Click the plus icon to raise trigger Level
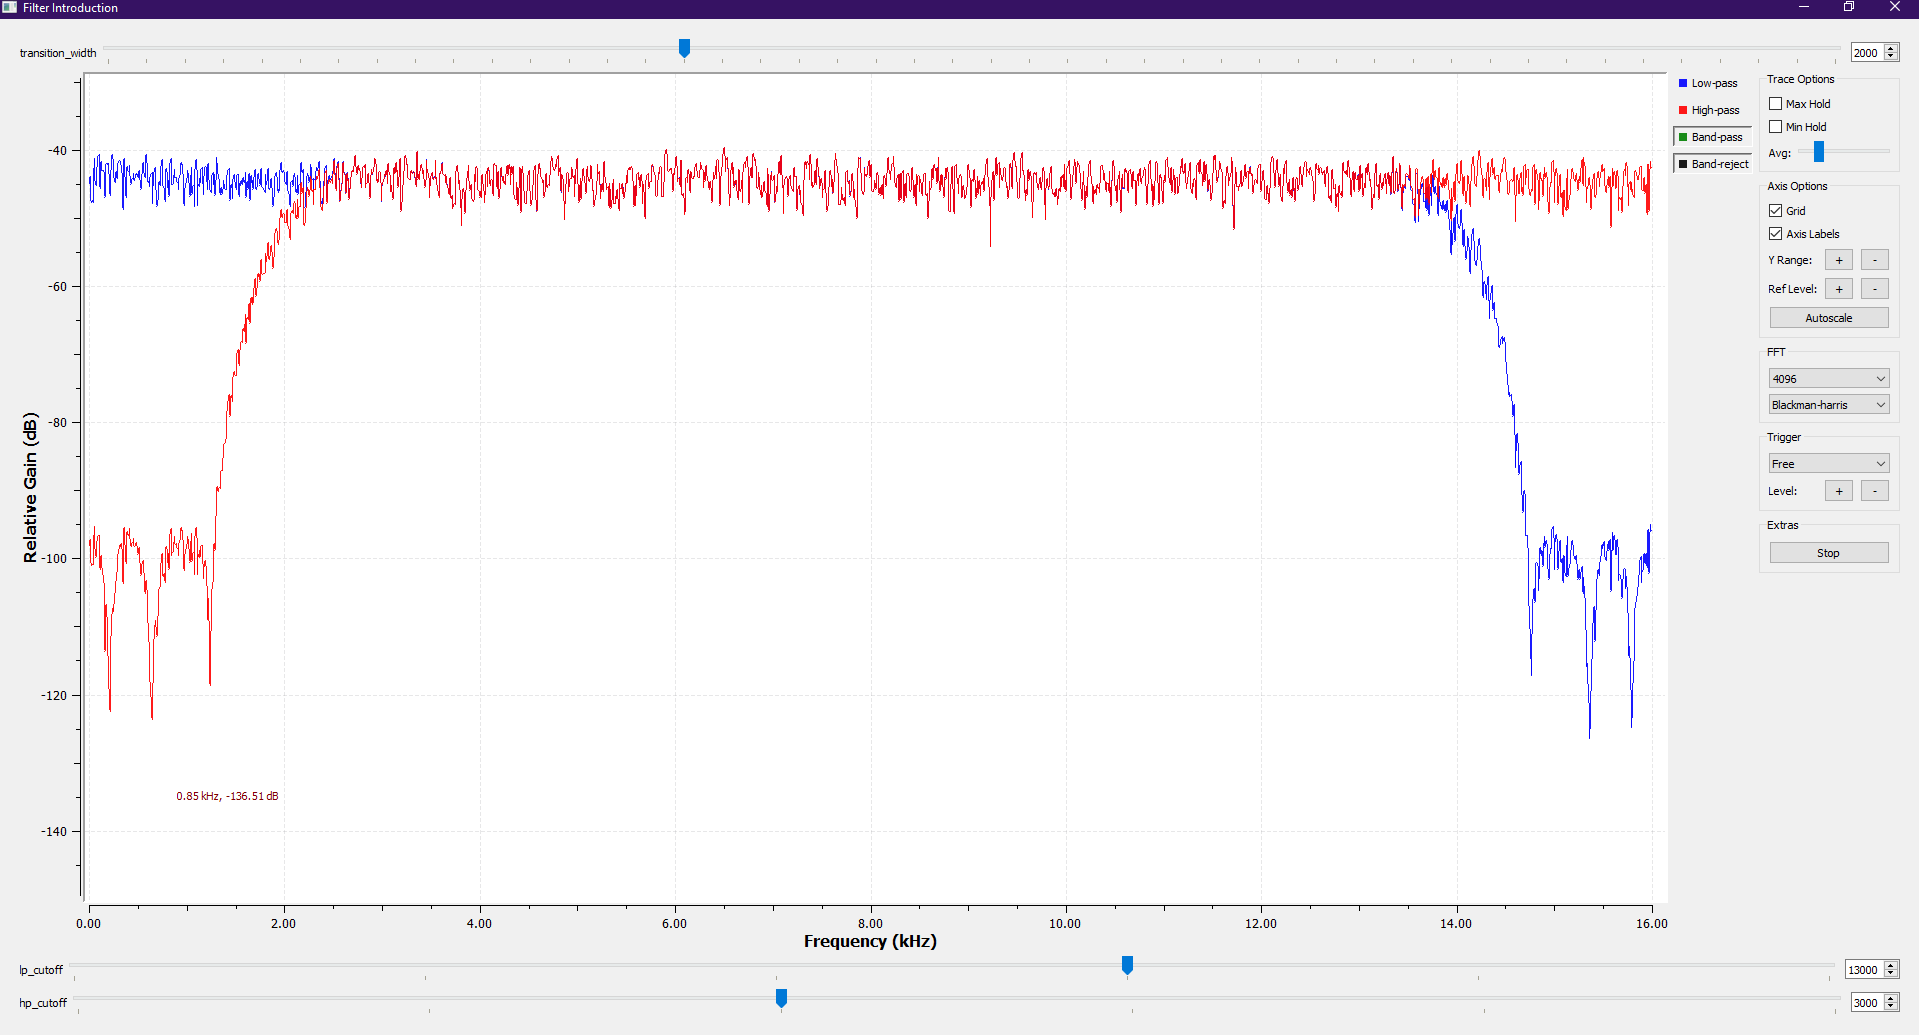 [1838, 490]
